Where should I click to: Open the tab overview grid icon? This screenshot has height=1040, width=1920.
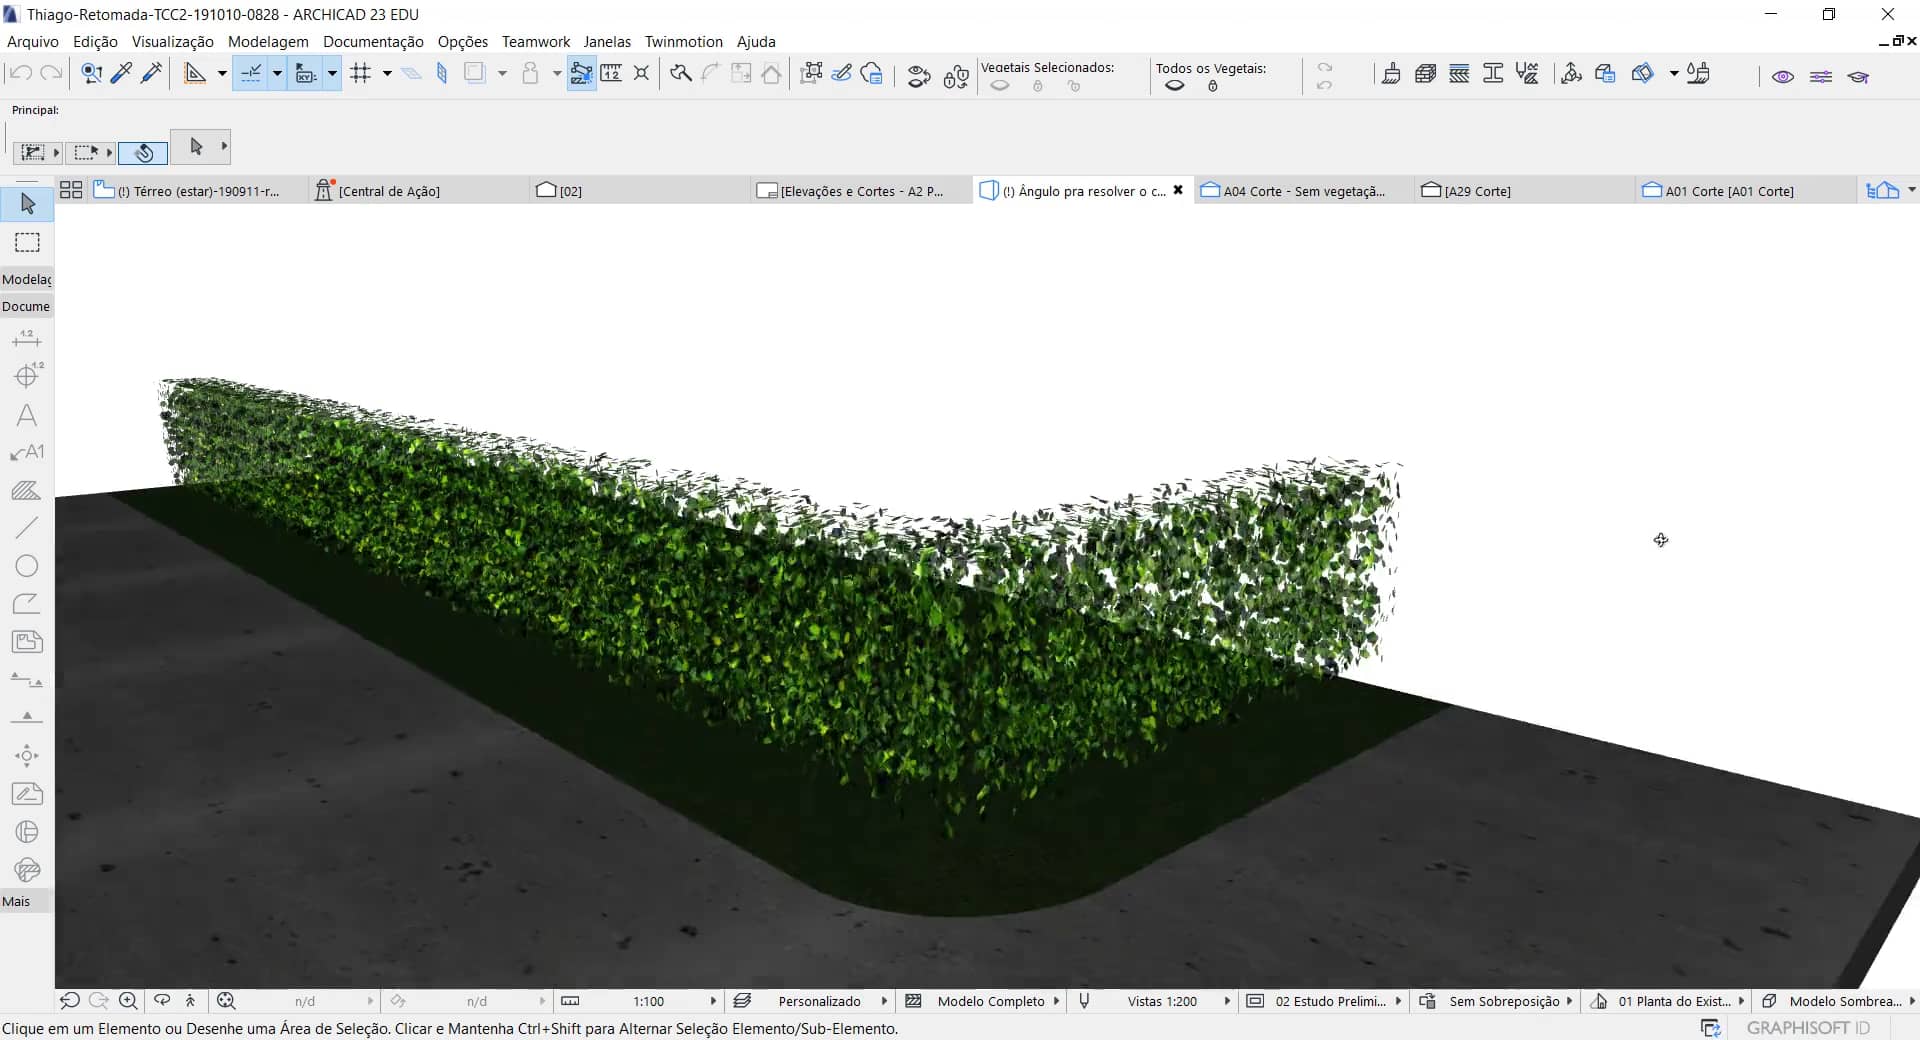tap(71, 190)
